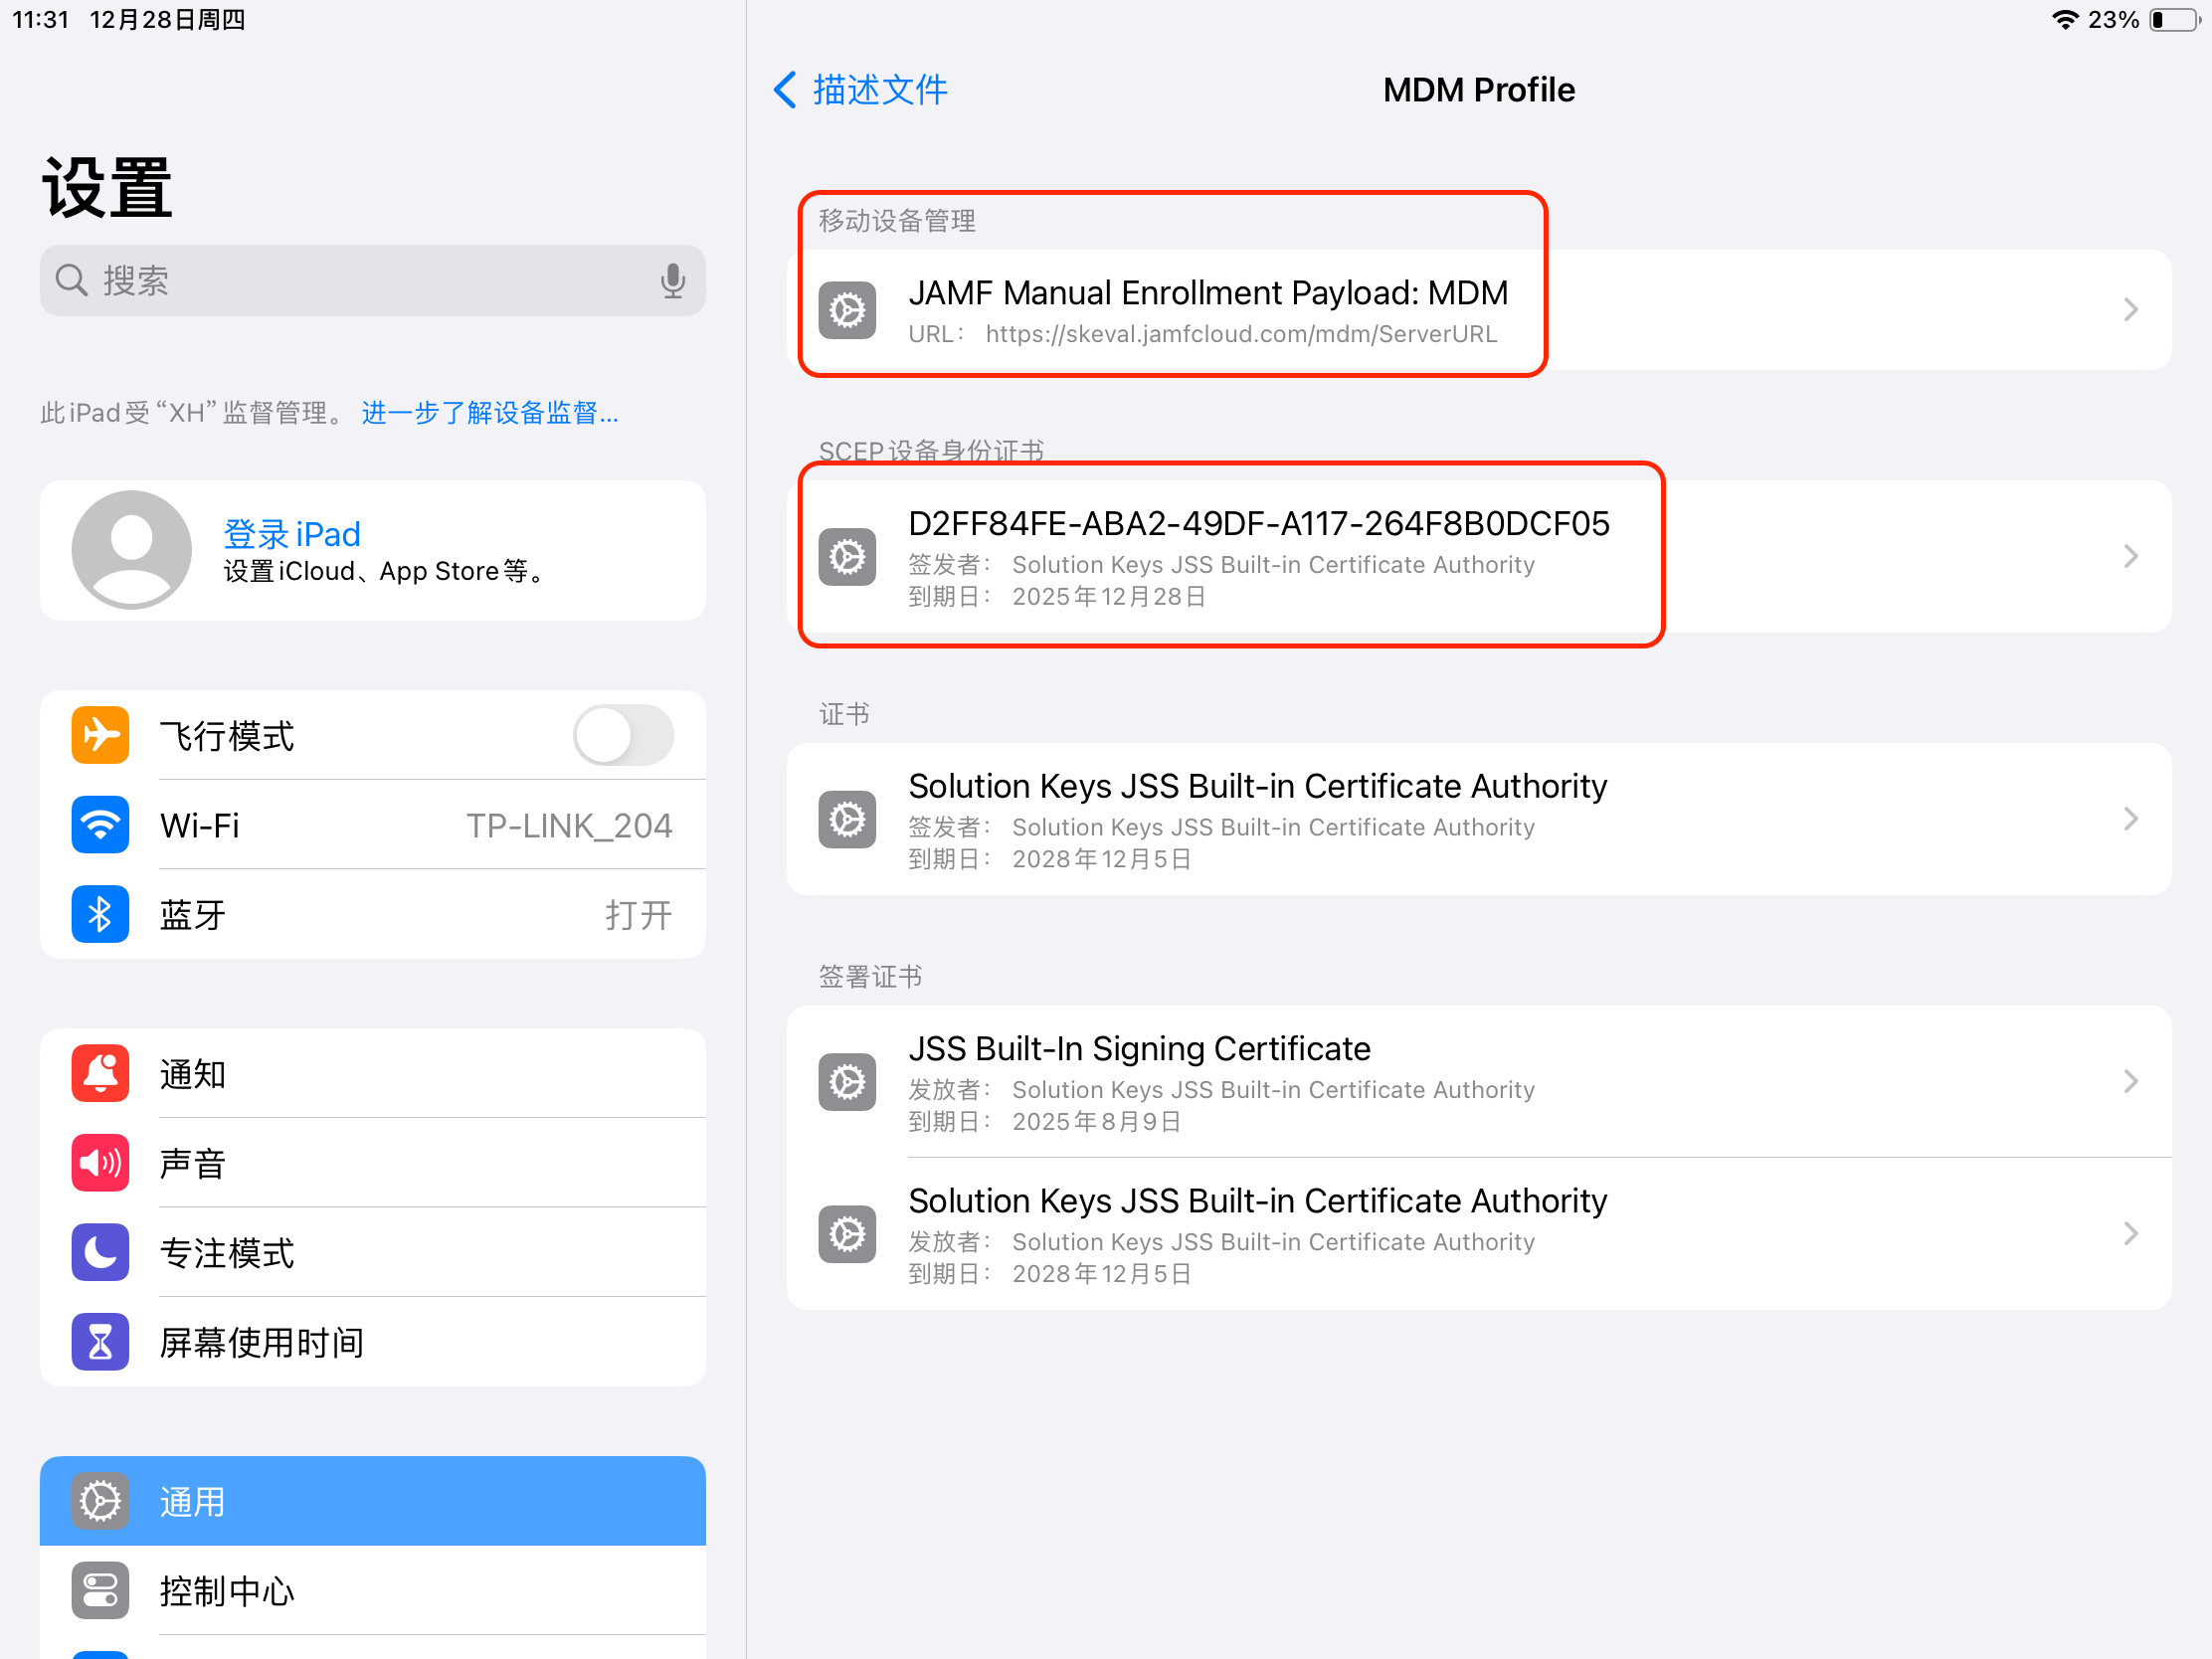Tap the 搜索 search field

point(373,281)
